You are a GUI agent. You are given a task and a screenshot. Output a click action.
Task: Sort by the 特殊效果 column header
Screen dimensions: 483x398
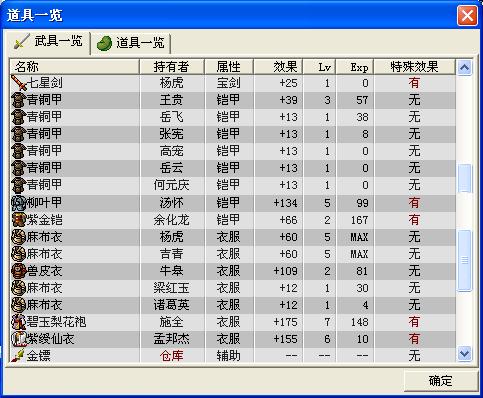coord(414,67)
